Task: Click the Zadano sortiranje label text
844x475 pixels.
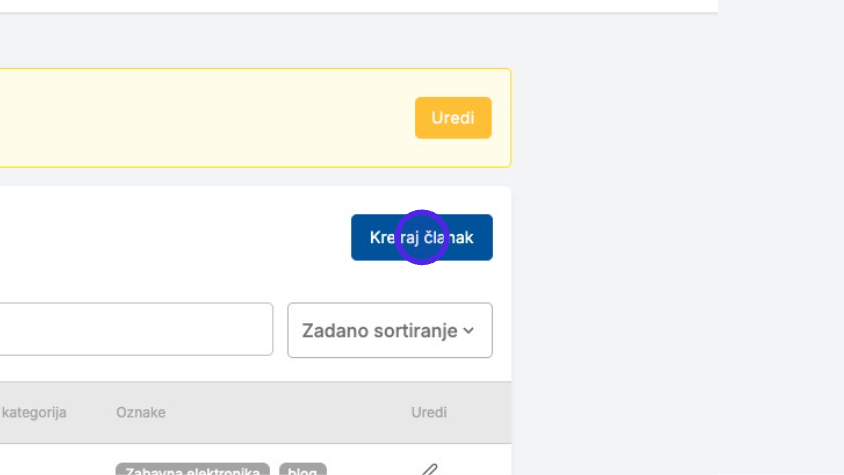Action: tap(380, 330)
